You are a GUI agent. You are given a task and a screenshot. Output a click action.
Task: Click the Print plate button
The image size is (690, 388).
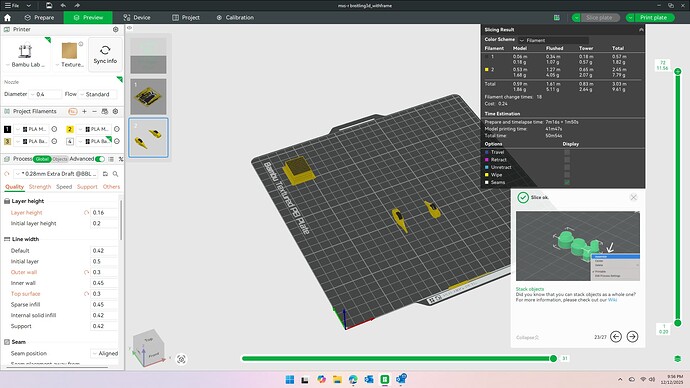coord(653,18)
